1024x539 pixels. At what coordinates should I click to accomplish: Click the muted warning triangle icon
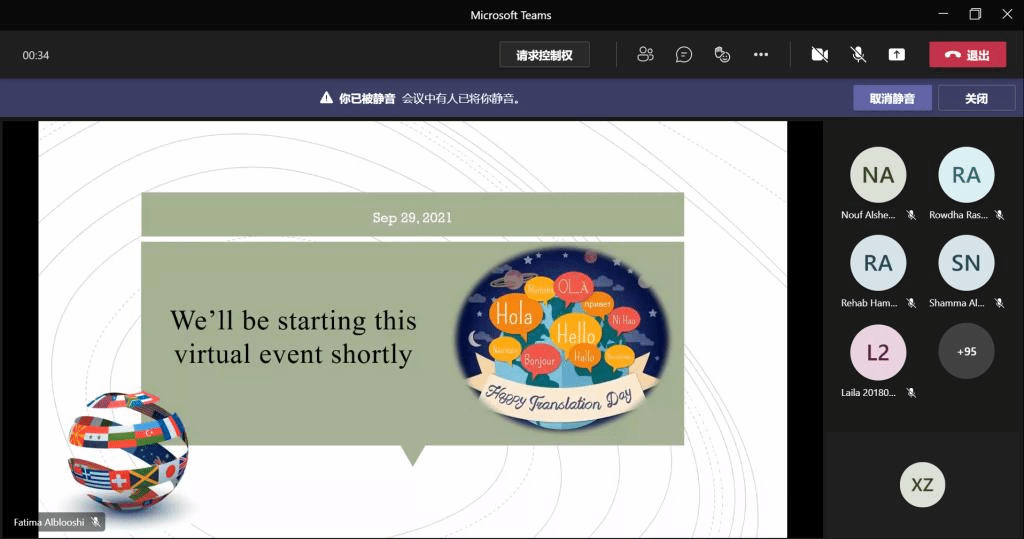[x=327, y=98]
